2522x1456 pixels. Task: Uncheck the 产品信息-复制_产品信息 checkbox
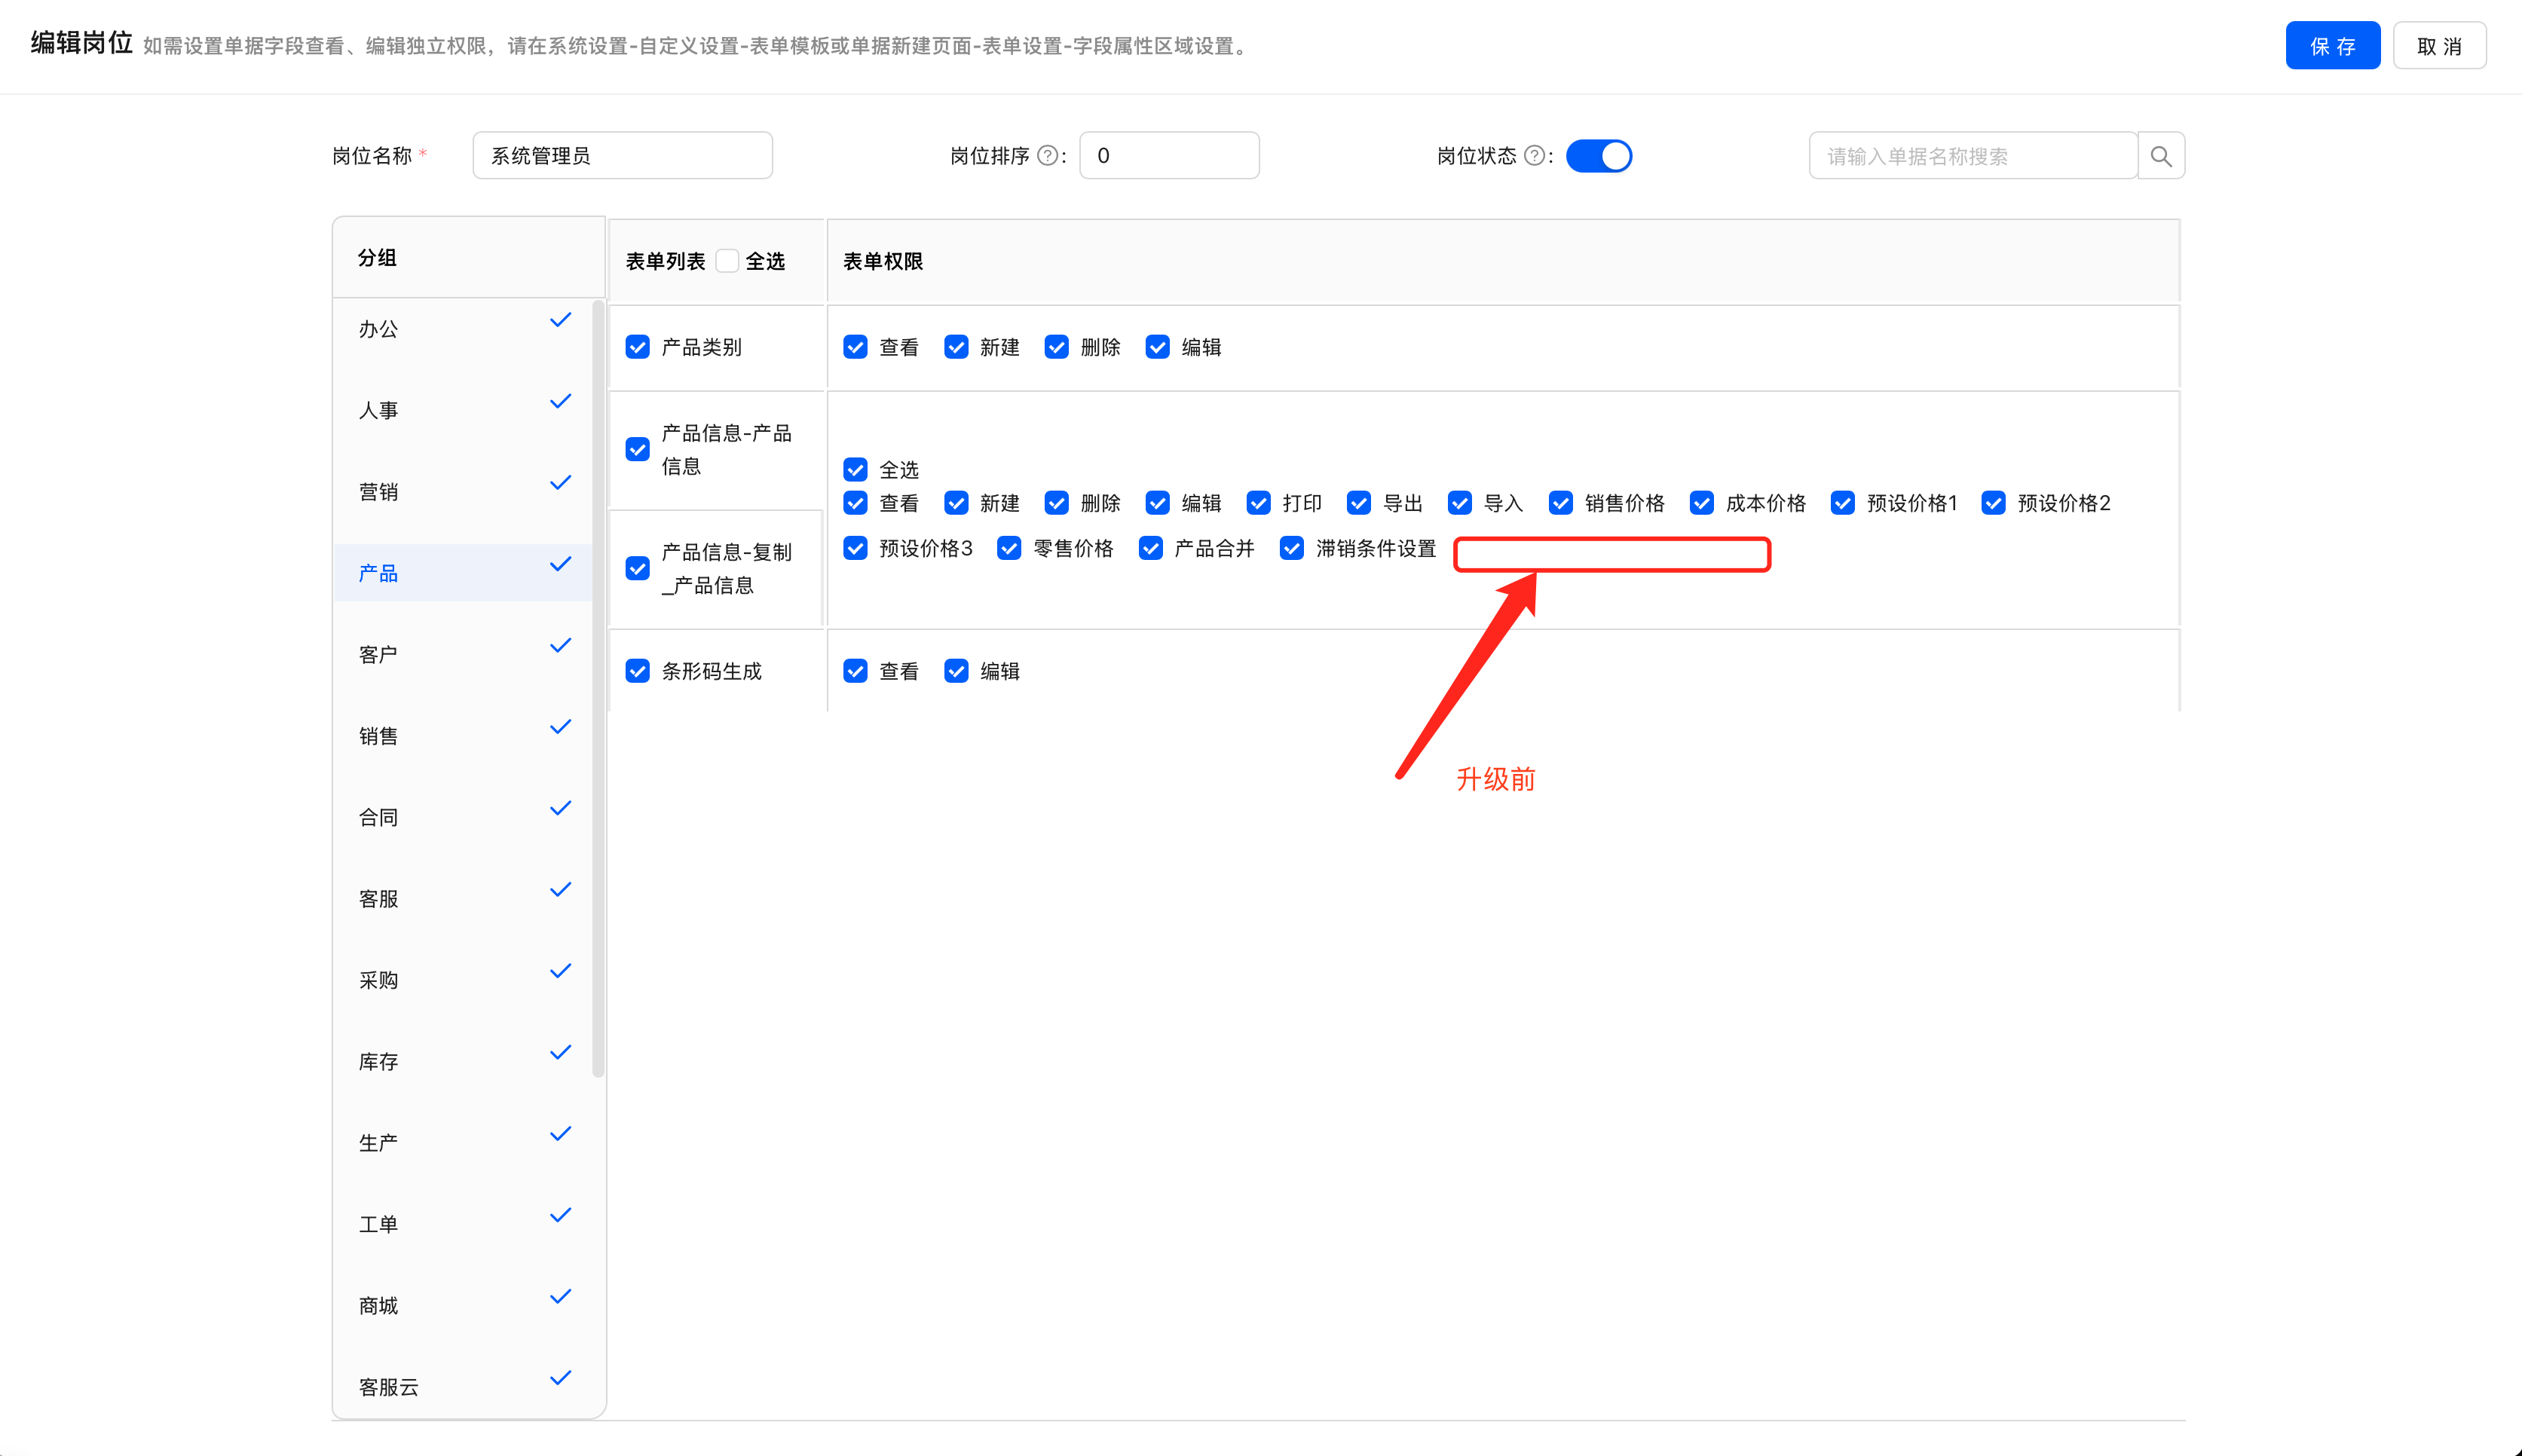pyautogui.click(x=637, y=569)
